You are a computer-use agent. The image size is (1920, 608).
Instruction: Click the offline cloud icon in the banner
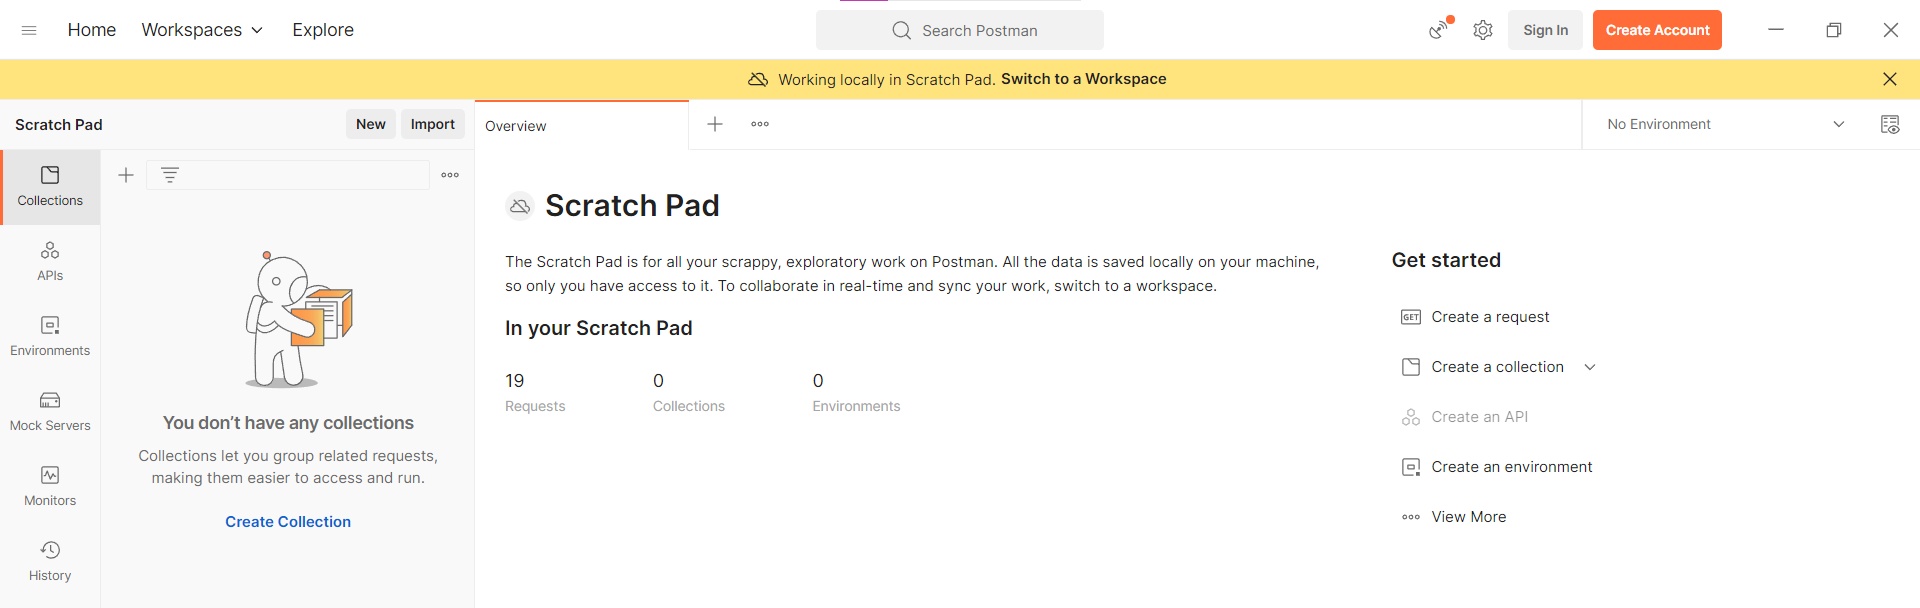(758, 79)
